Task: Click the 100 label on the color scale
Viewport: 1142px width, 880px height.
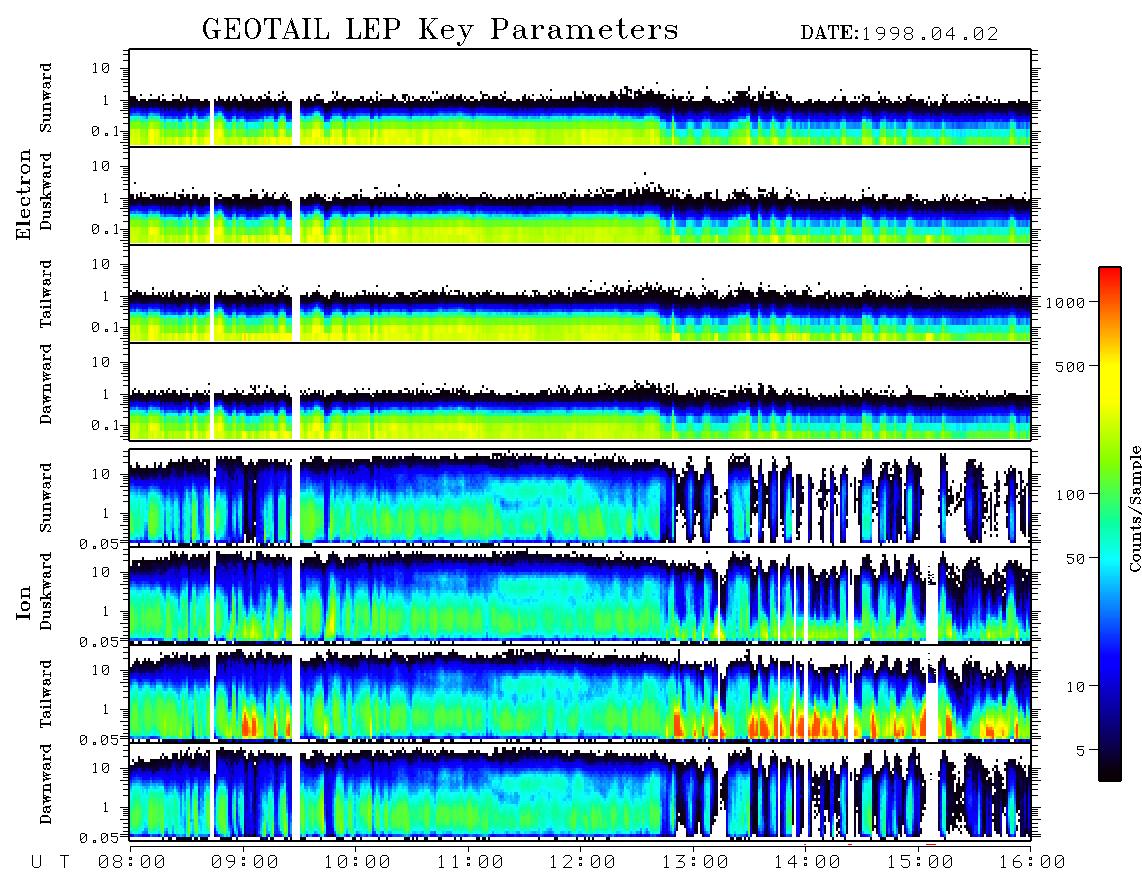Action: [x=1071, y=495]
